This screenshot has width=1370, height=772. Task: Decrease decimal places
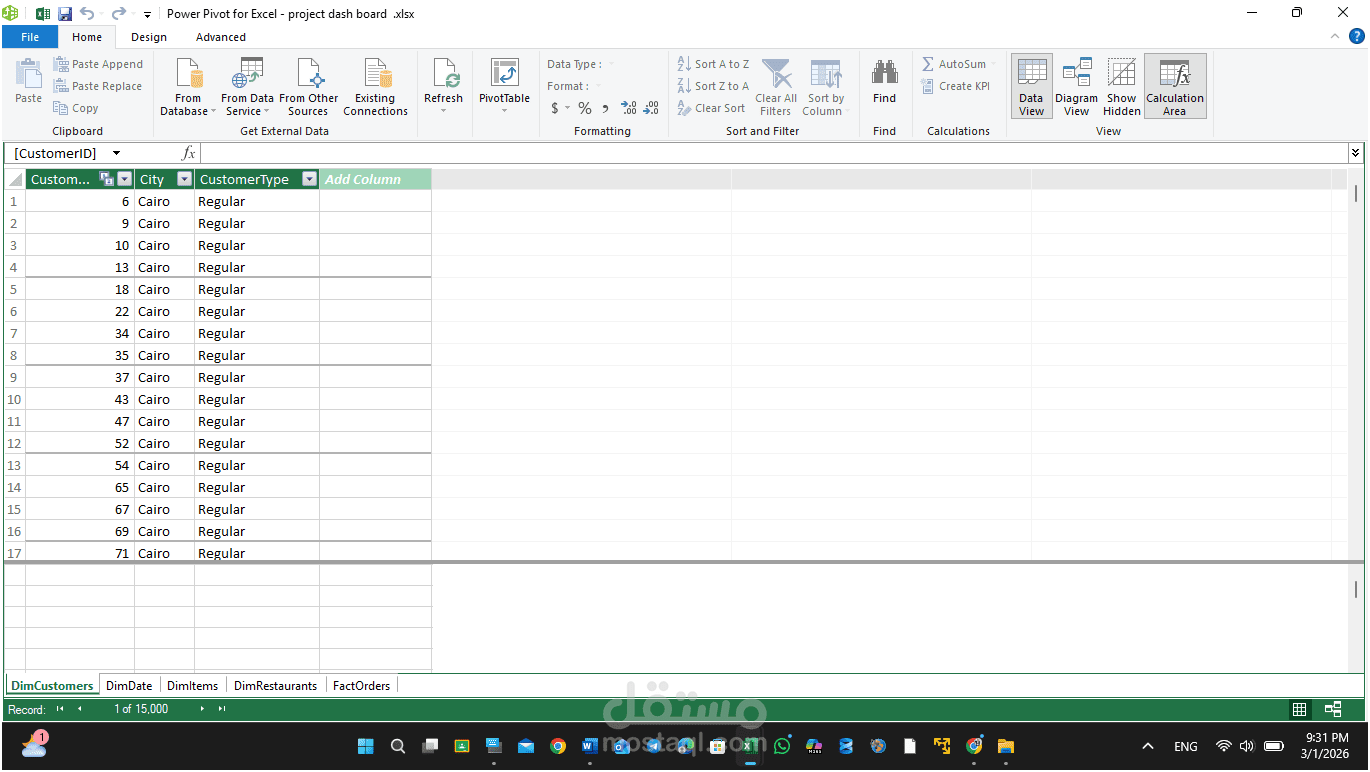(x=651, y=108)
